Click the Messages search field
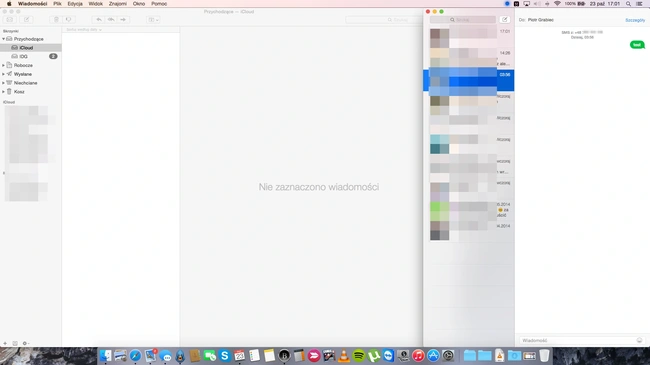 [463, 19]
